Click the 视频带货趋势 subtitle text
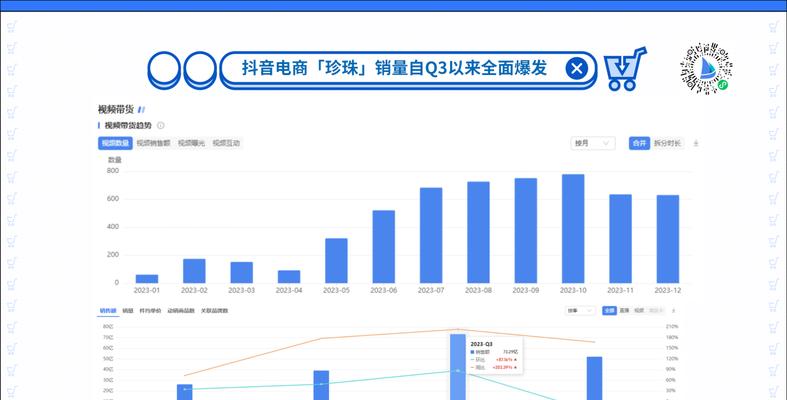Screen dimensions: 787x400 click(127, 125)
